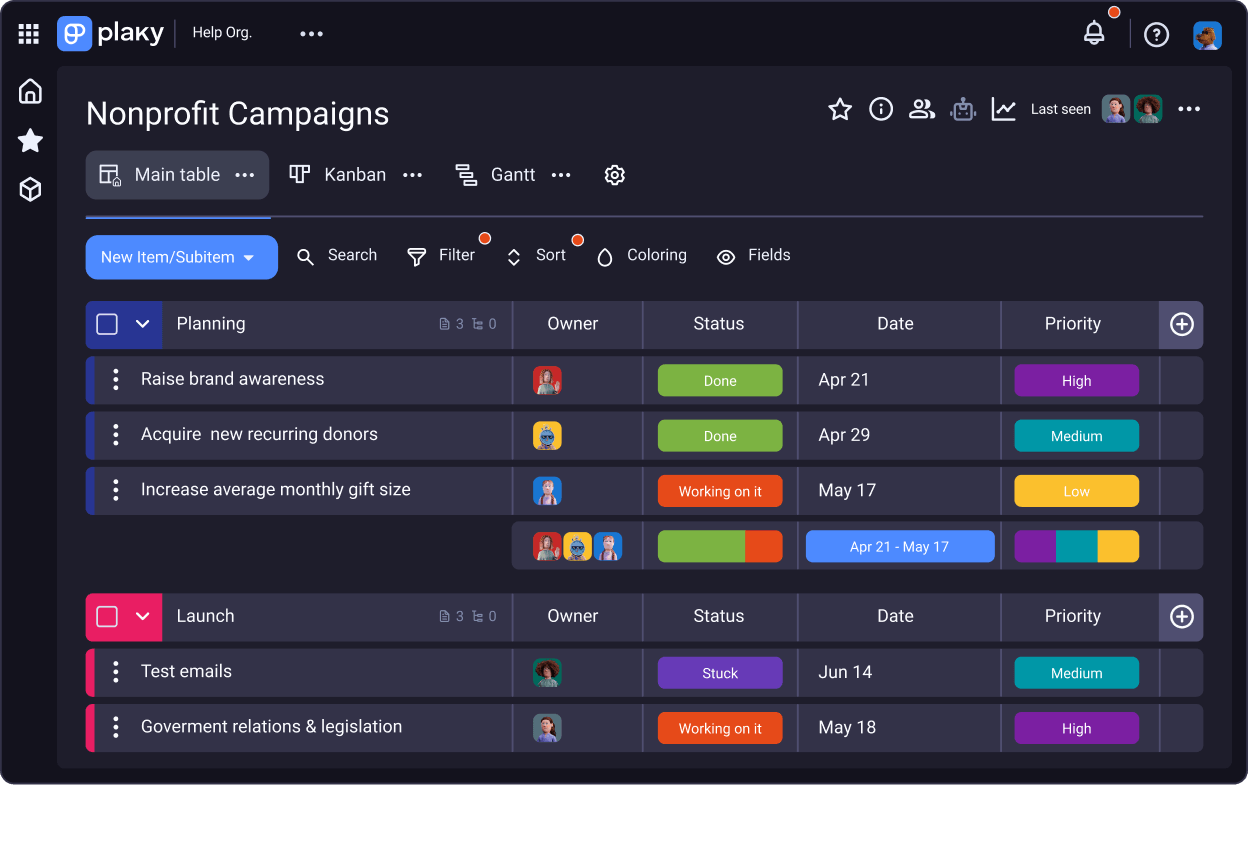This screenshot has width=1248, height=865.
Task: Switch to the Gantt view
Action: [x=499, y=175]
